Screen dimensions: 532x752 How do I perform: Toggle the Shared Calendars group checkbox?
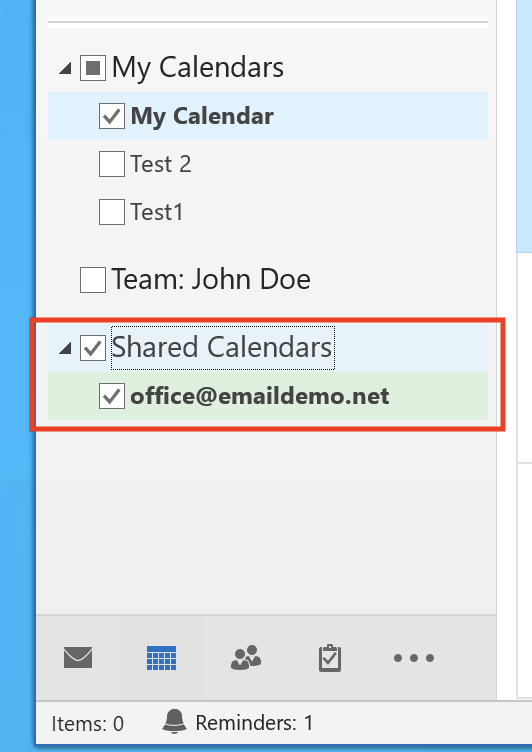[x=93, y=347]
